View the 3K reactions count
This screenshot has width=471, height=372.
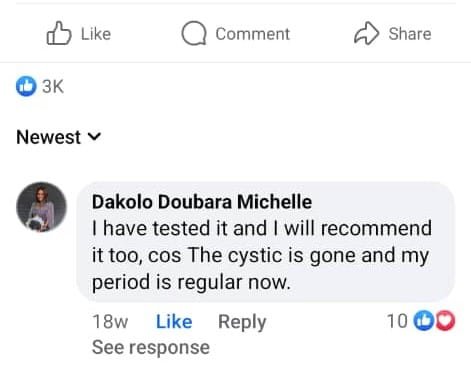click(x=53, y=87)
